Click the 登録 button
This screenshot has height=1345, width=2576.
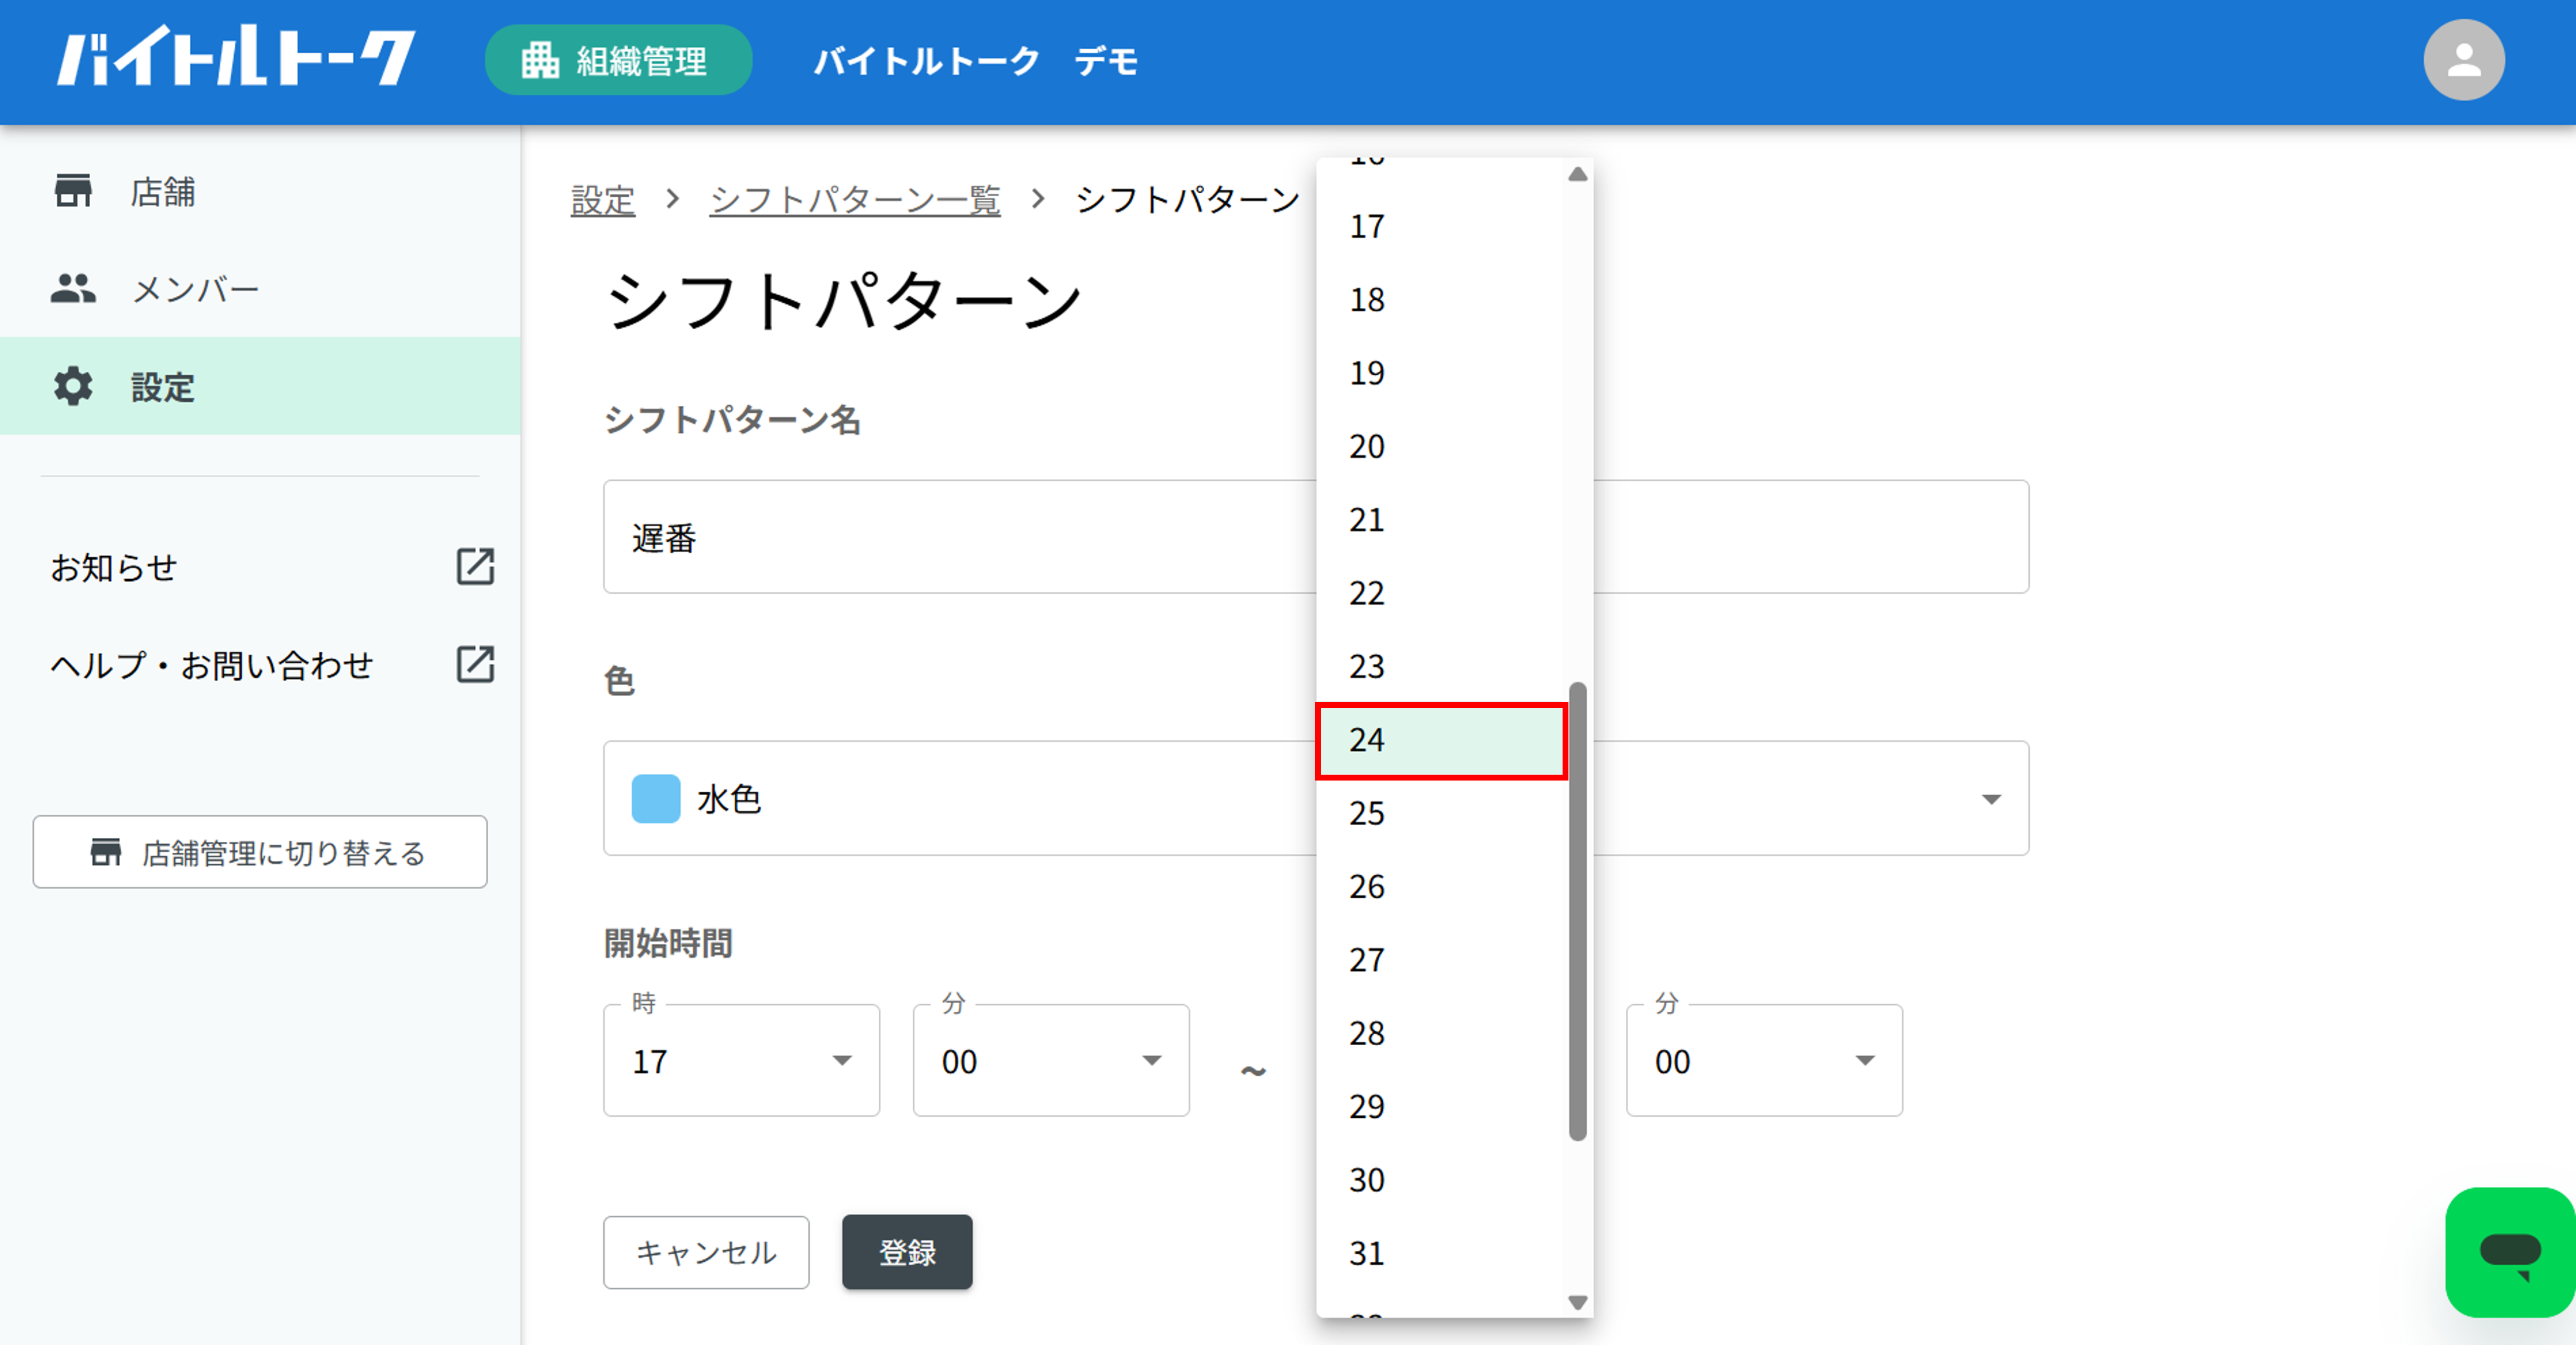tap(907, 1252)
